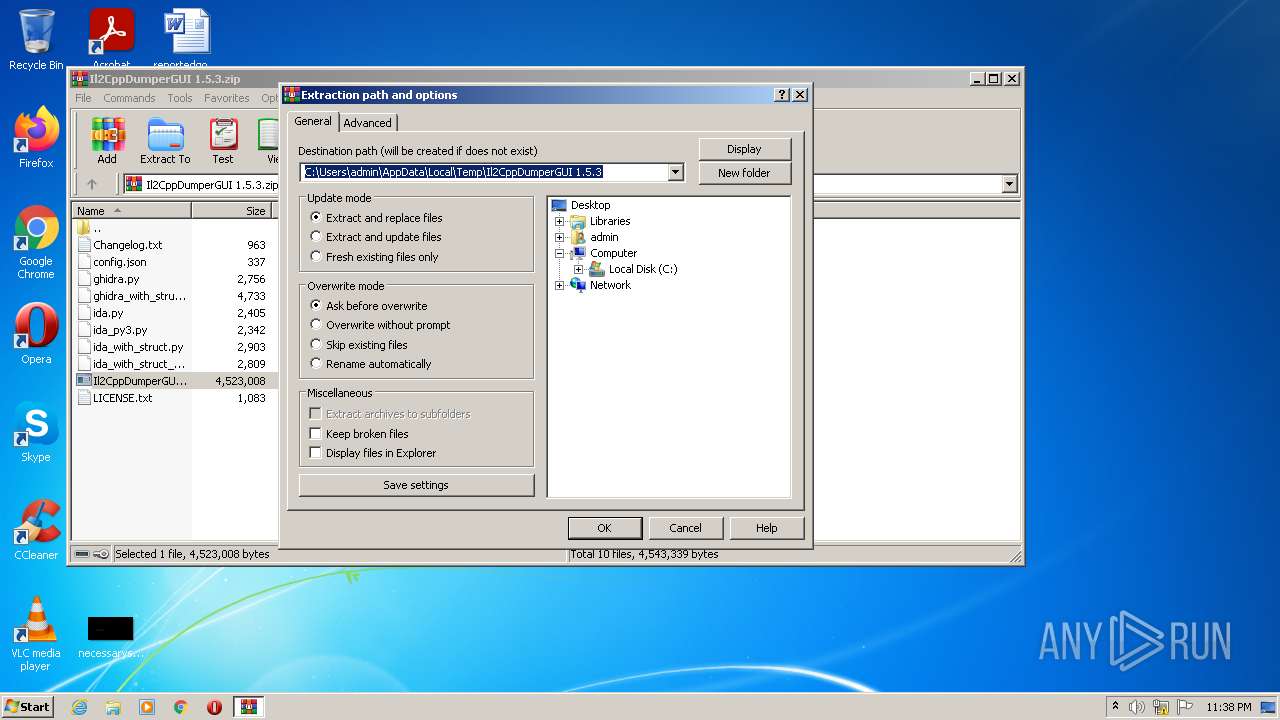Open the Acrobat desktop shortcut
Image resolution: width=1280 pixels, height=720 pixels.
tap(111, 40)
